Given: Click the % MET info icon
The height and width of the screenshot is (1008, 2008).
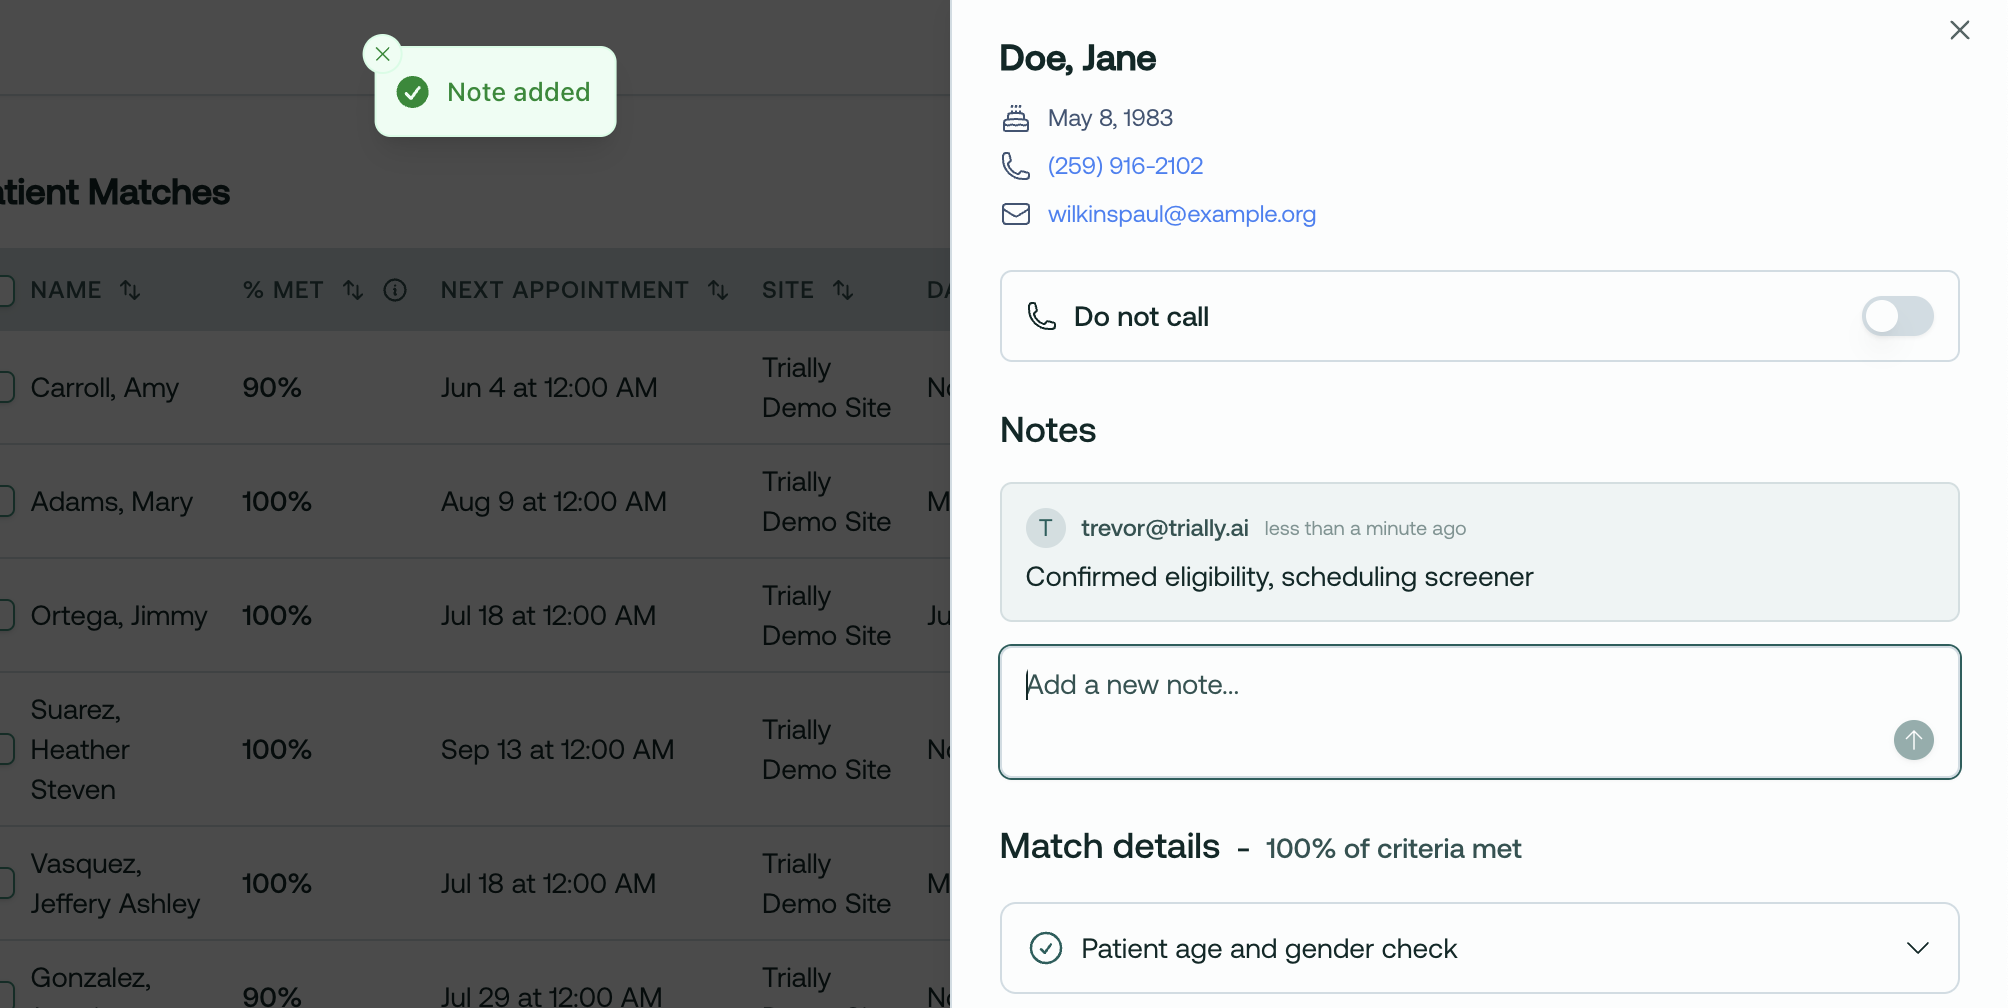Looking at the screenshot, I should point(396,290).
